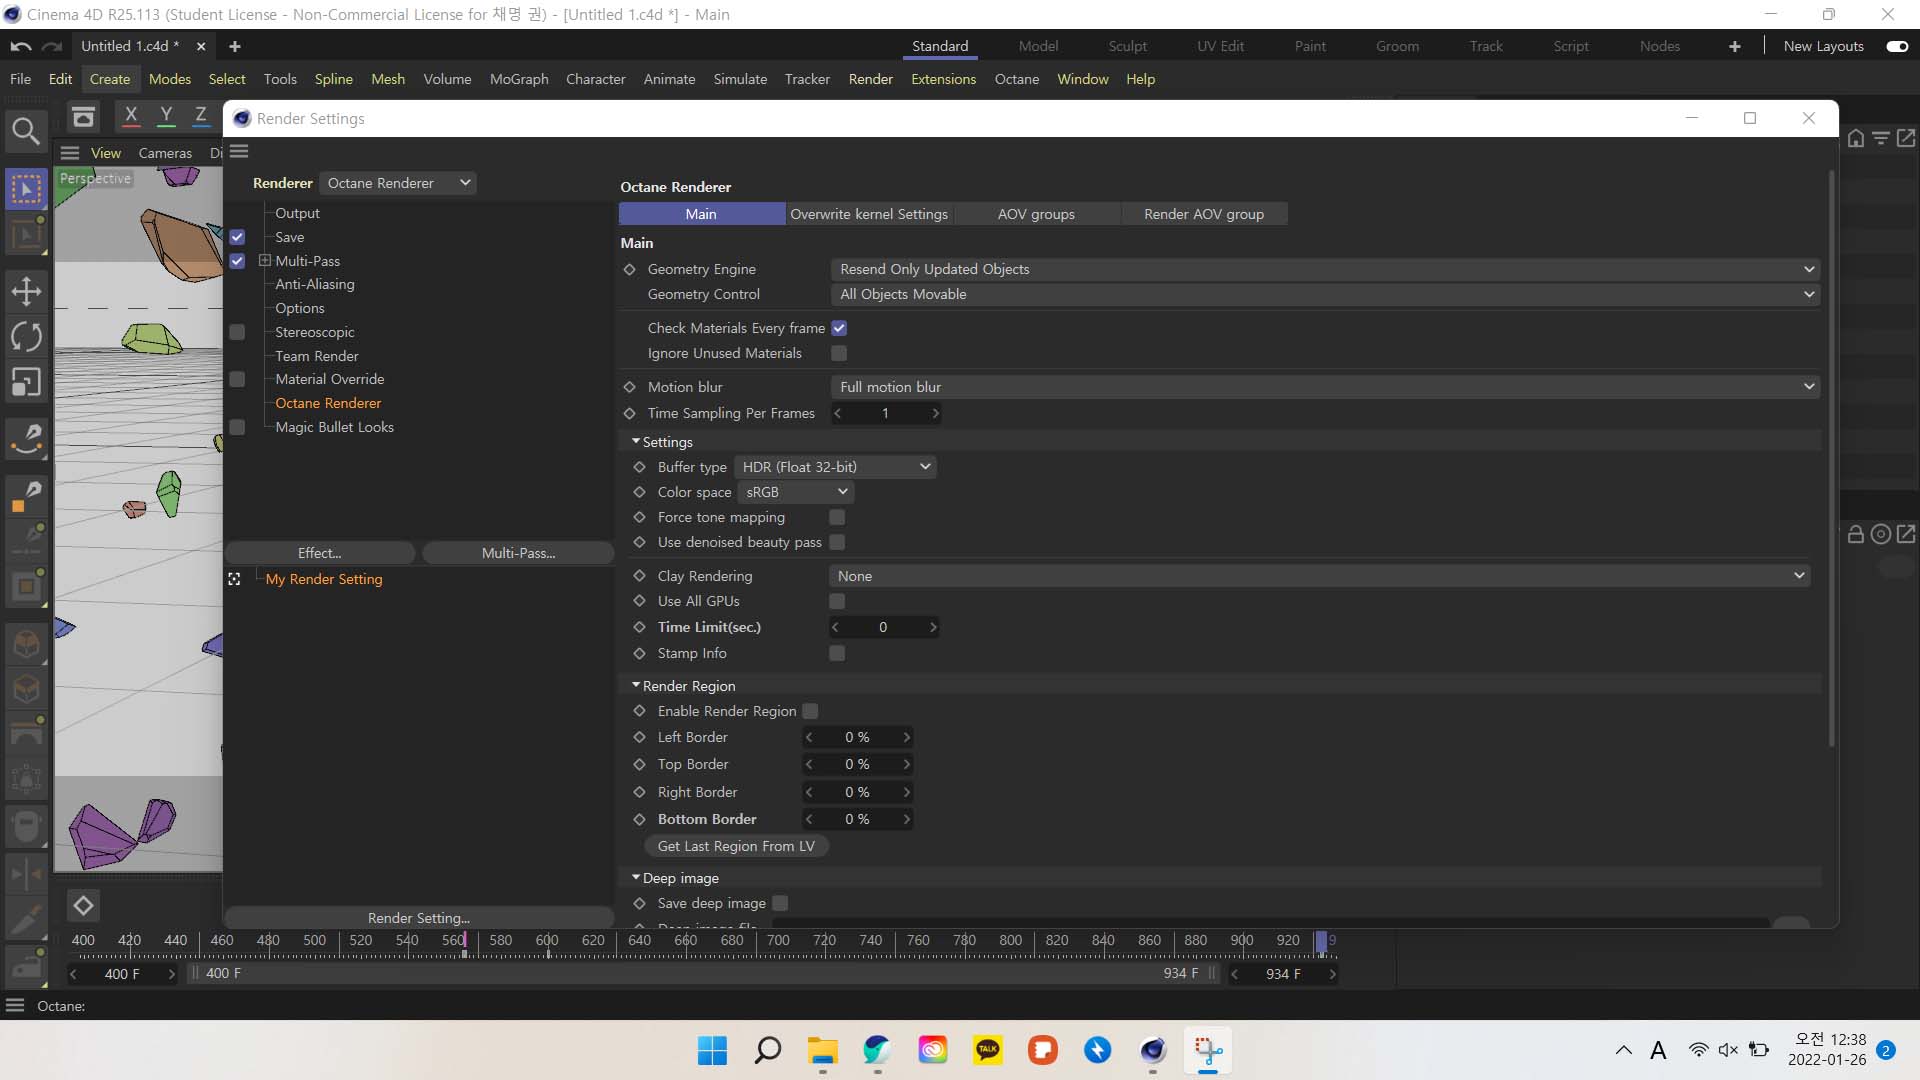
Task: Click the home icon in right panel
Action: click(x=1856, y=138)
